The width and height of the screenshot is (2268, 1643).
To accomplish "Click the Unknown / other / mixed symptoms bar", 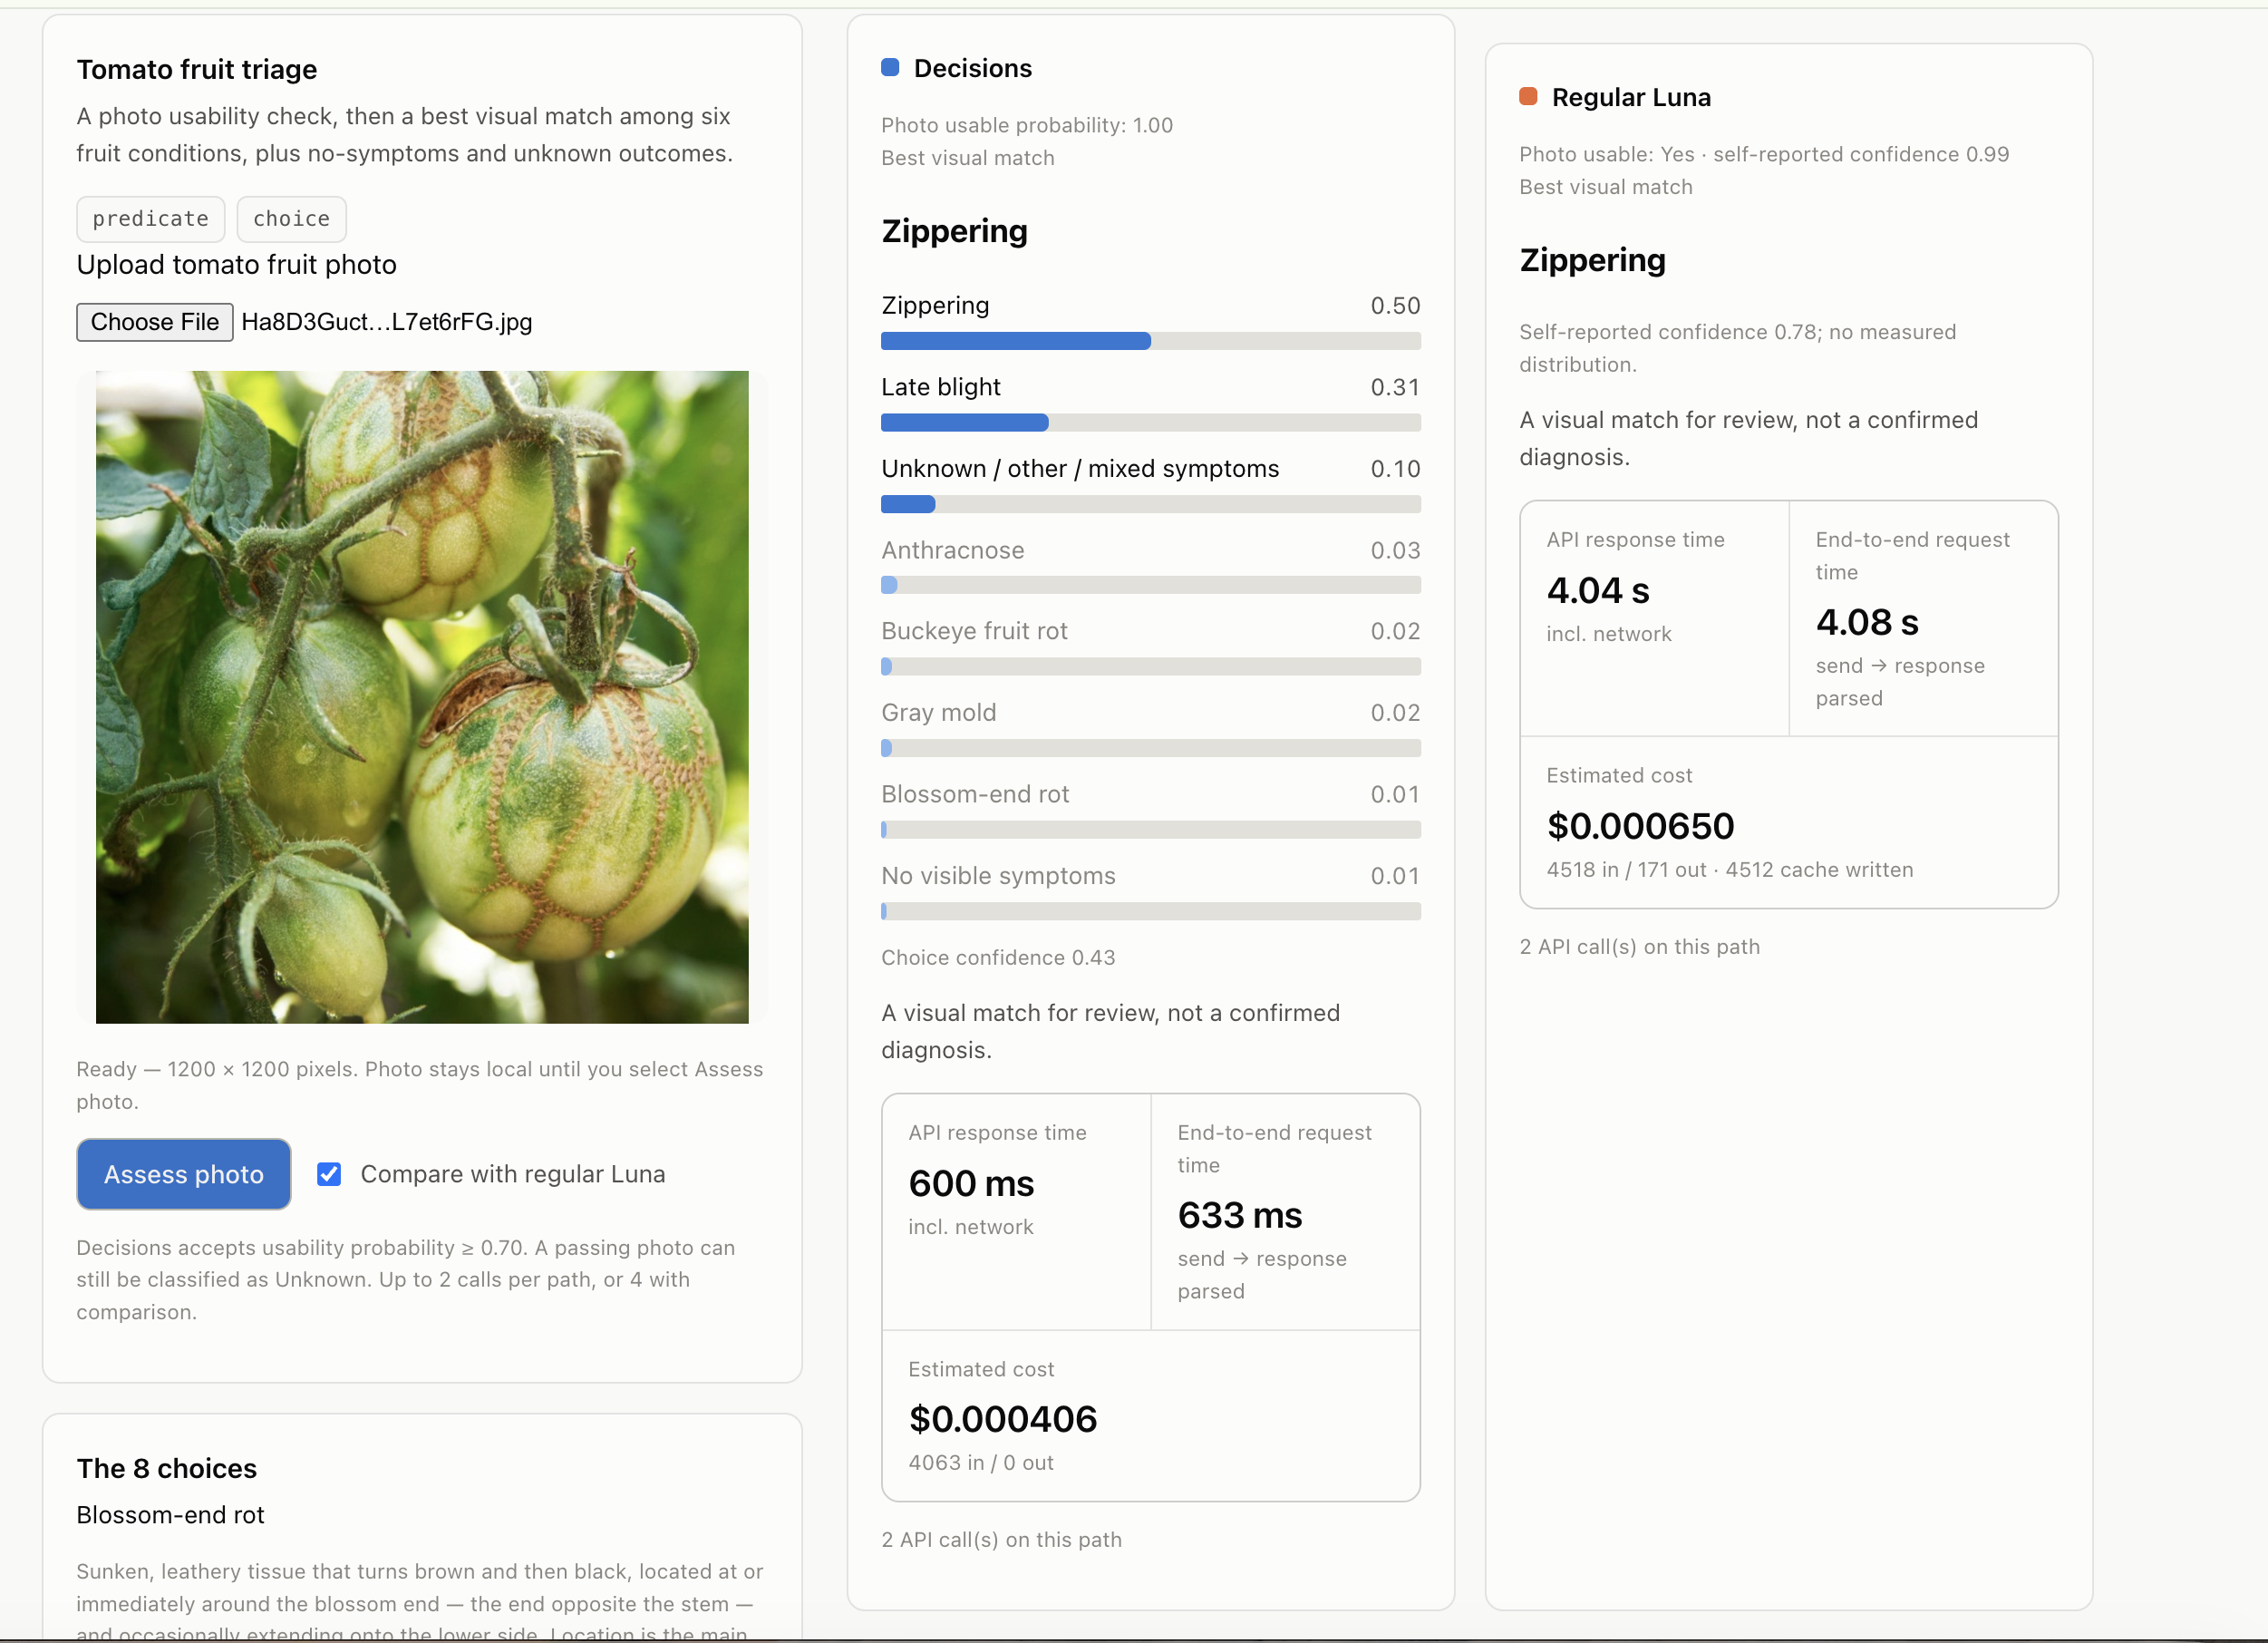I will (1151, 504).
